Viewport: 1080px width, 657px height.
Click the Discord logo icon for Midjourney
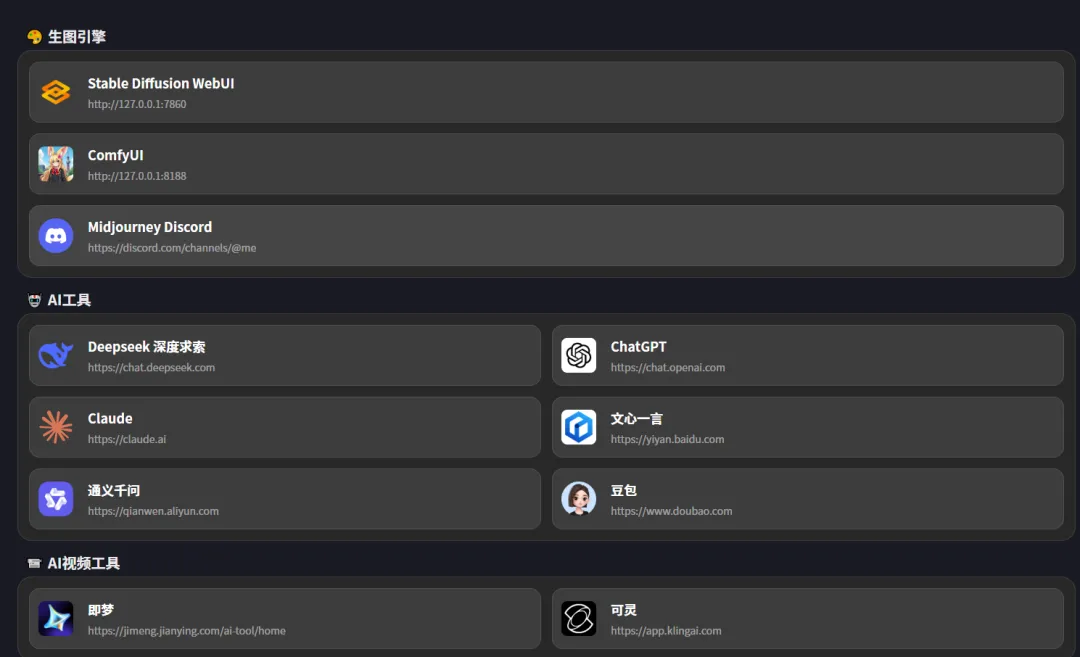pyautogui.click(x=56, y=236)
